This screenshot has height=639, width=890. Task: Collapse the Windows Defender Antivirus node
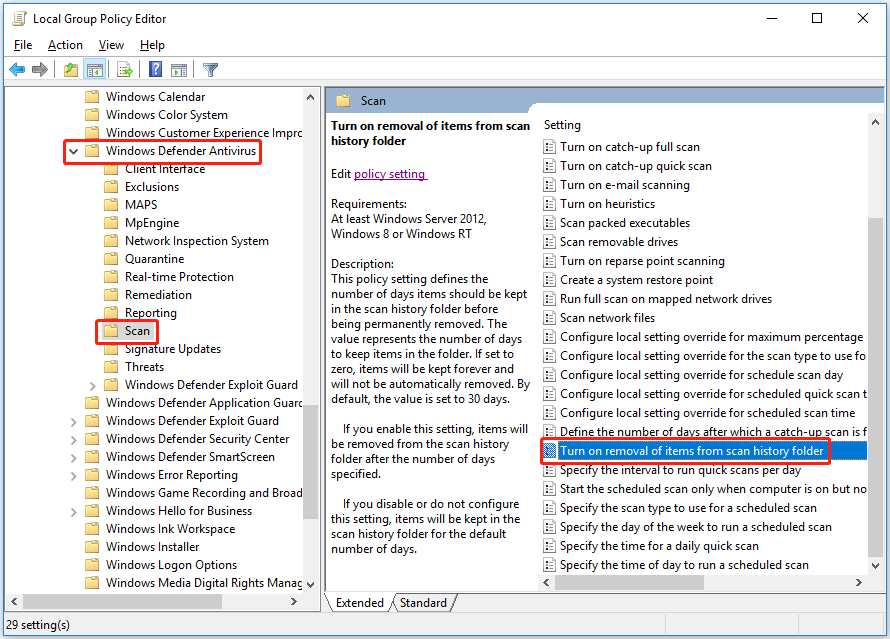[73, 151]
